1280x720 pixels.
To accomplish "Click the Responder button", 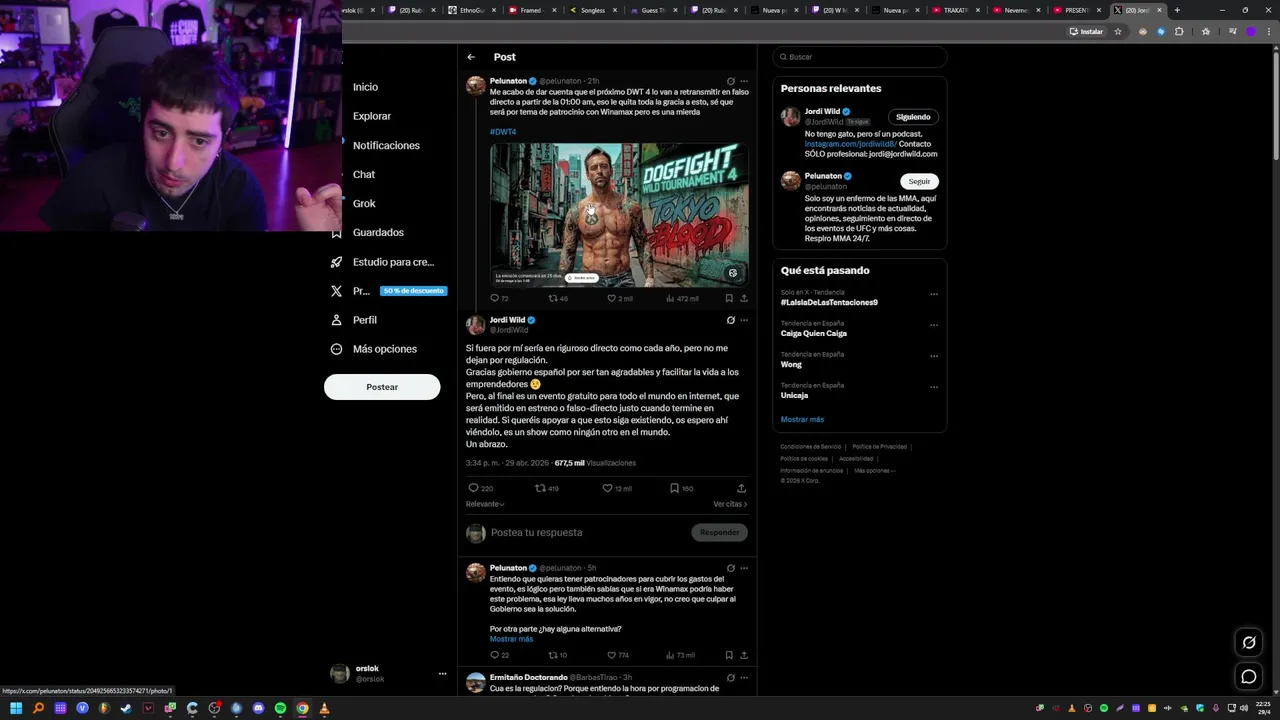I will click(719, 532).
